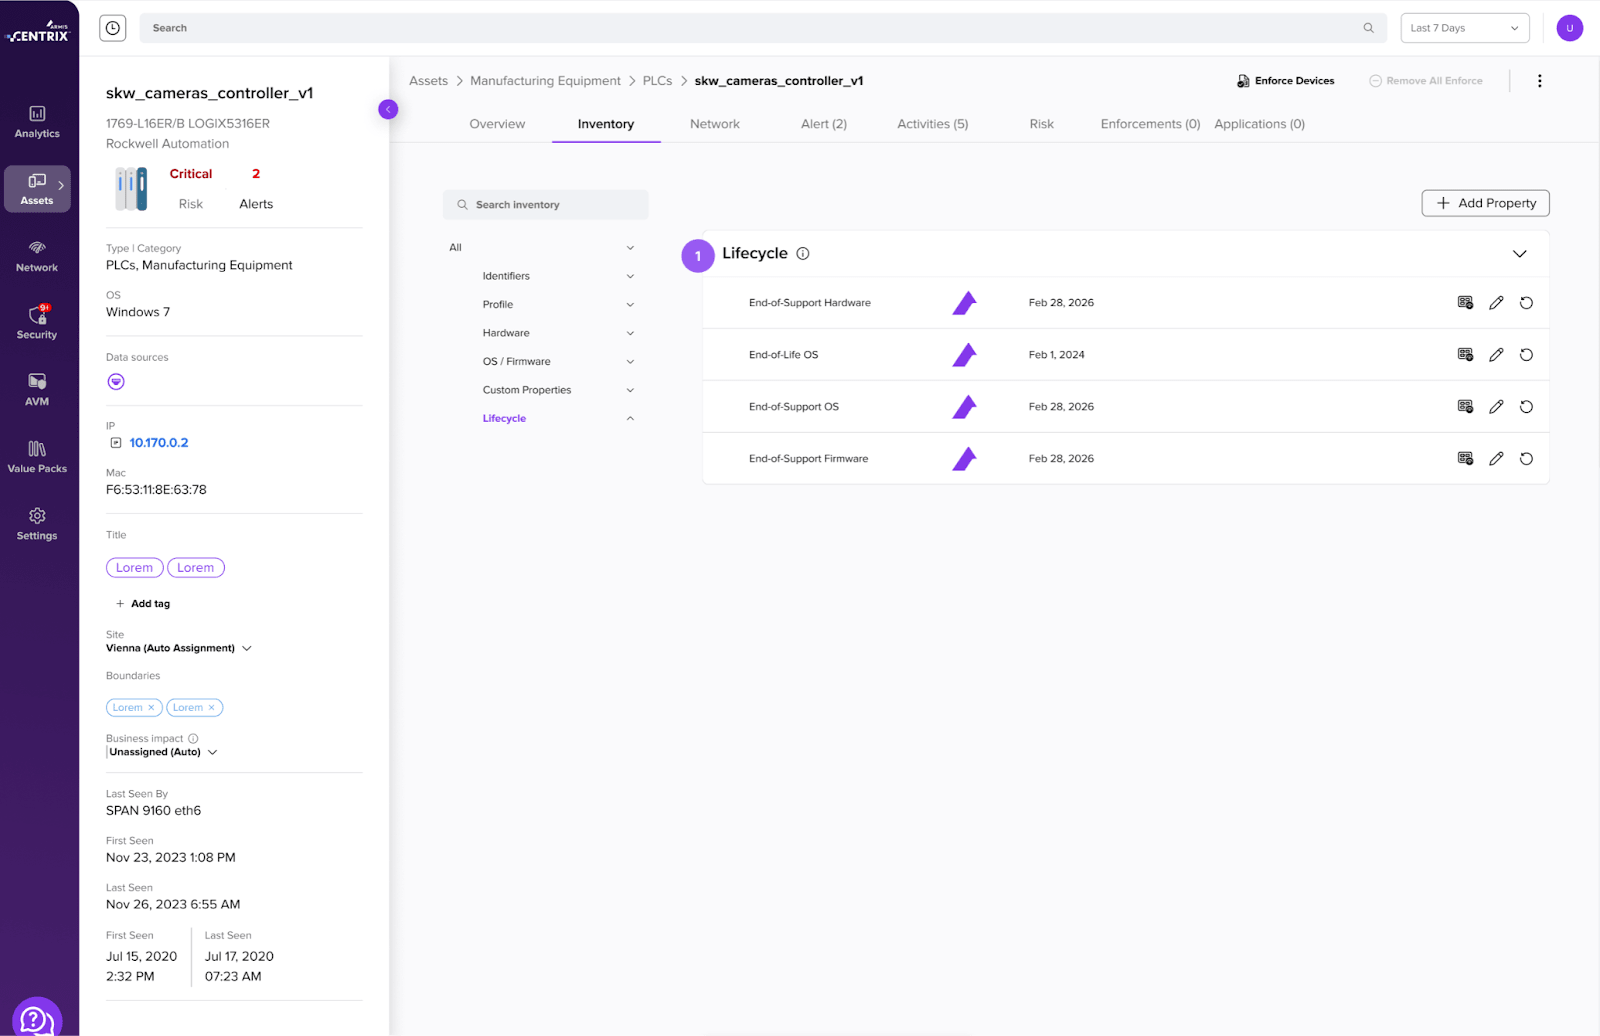Open the AVM section in sidebar

[37, 390]
